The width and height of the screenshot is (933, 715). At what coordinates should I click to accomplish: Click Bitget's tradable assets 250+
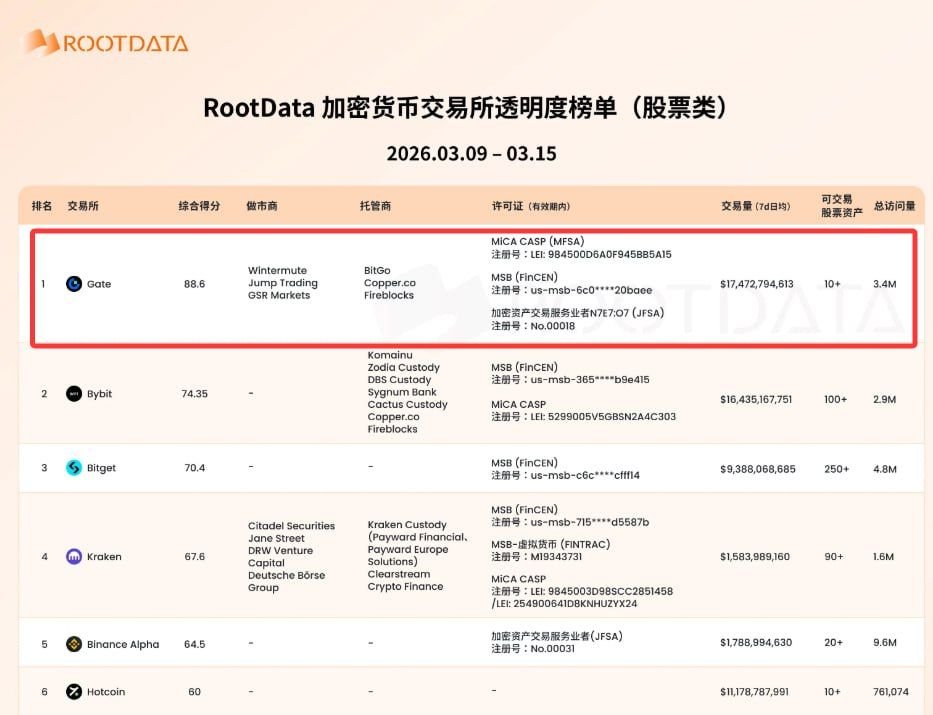tap(837, 469)
